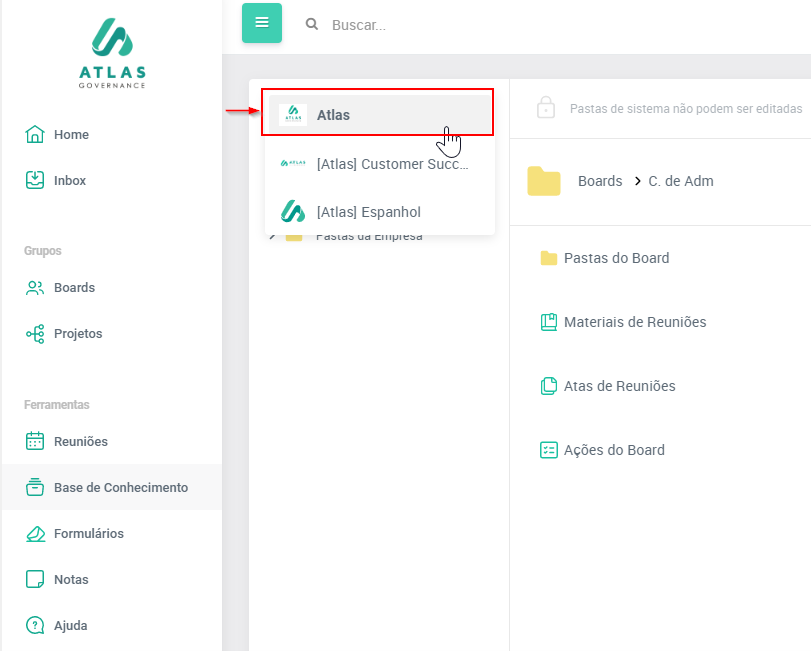Open Materiais de Reuniões folder
Image resolution: width=811 pixels, height=651 pixels.
click(x=634, y=322)
